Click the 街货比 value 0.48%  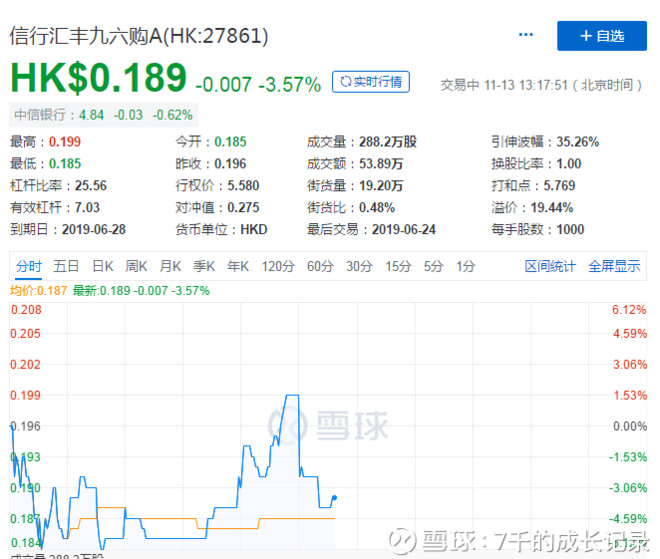(377, 208)
